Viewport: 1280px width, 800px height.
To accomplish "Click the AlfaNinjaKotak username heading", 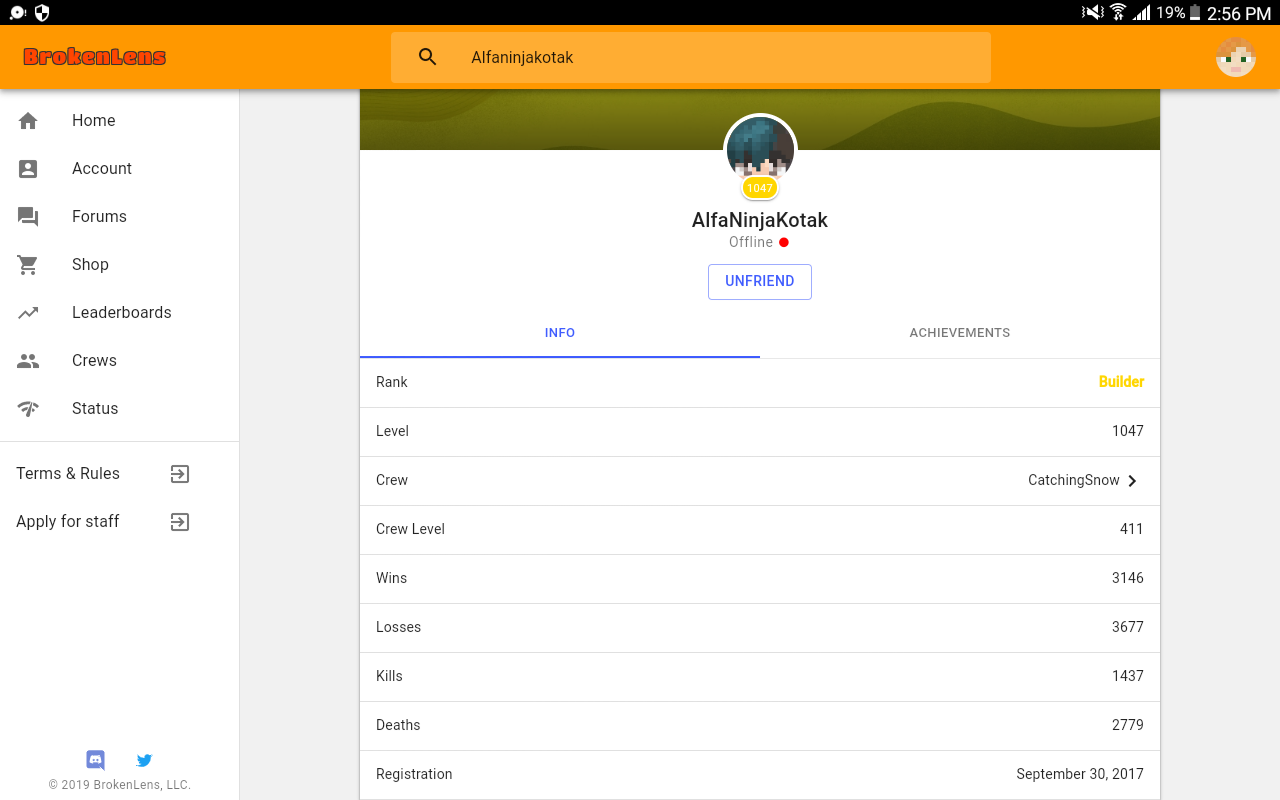I will (x=760, y=220).
